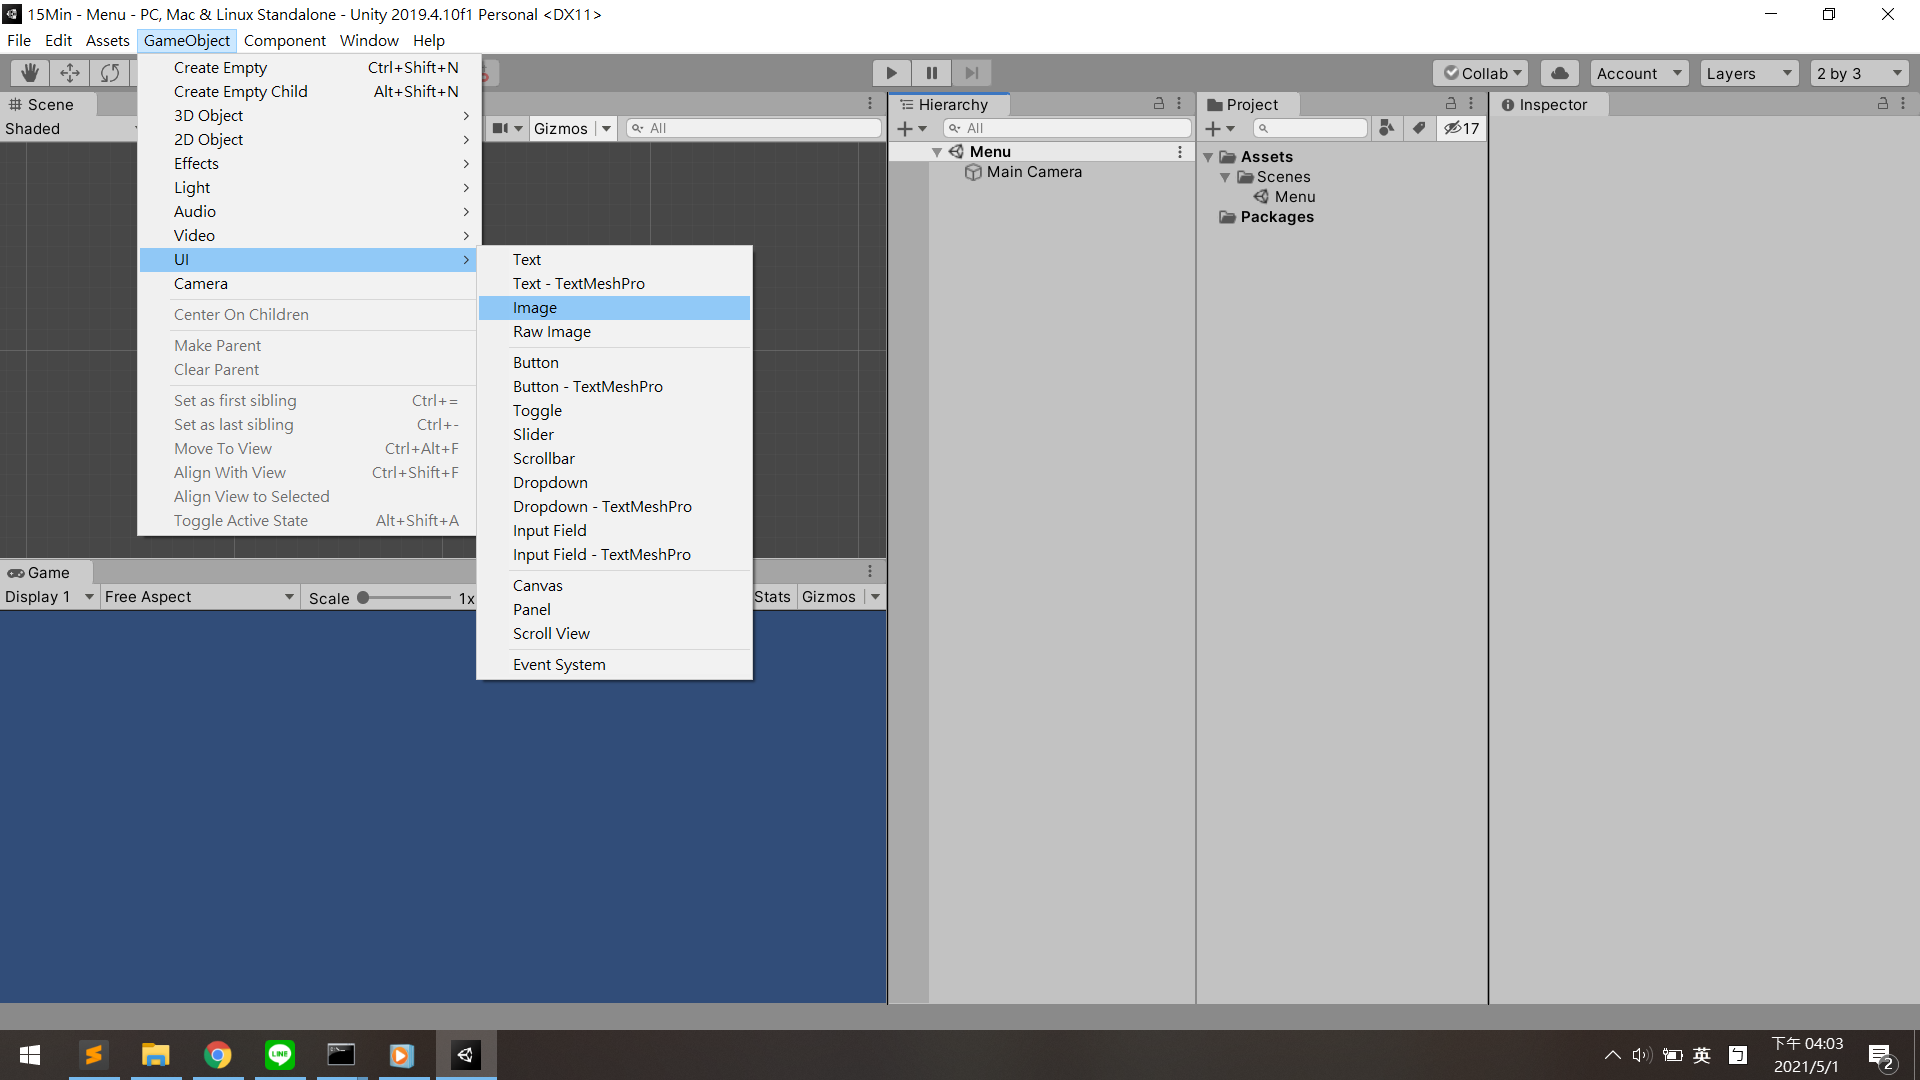Click the Step forward button
The image size is (1920, 1080).
[x=971, y=73]
